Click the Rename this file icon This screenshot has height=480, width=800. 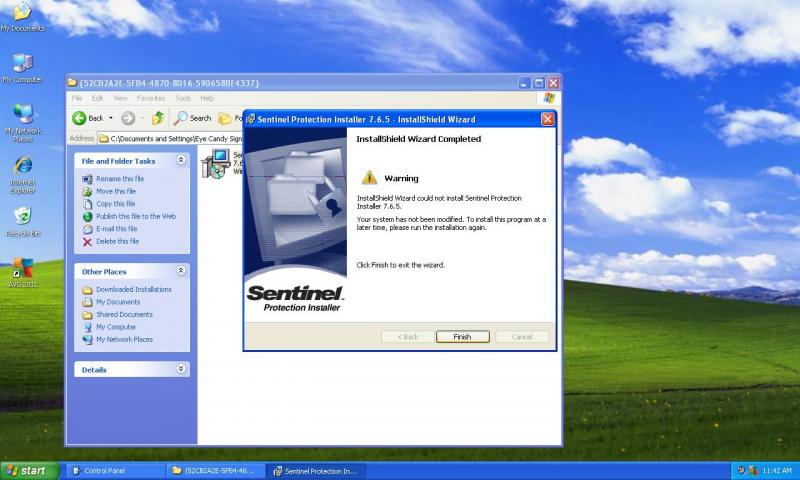(87, 179)
